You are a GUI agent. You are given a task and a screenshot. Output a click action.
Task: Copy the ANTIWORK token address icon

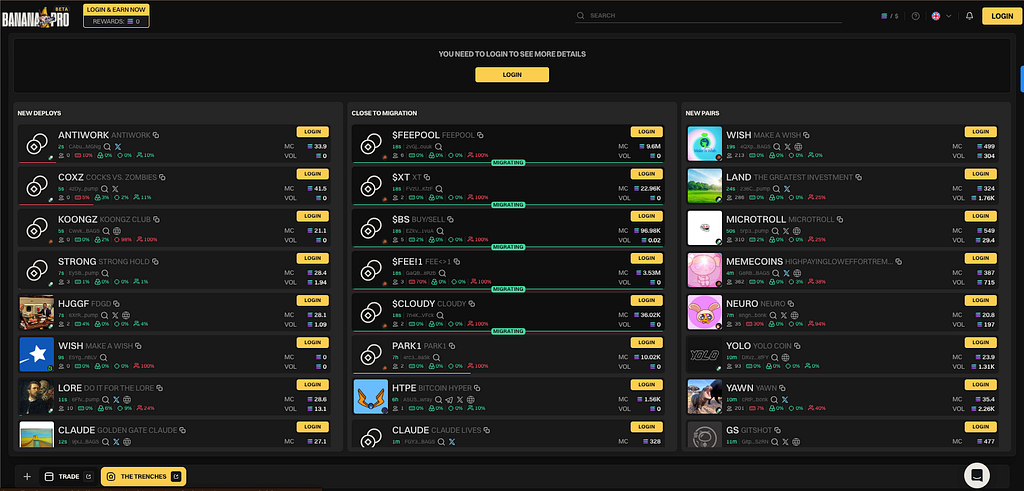[156, 135]
